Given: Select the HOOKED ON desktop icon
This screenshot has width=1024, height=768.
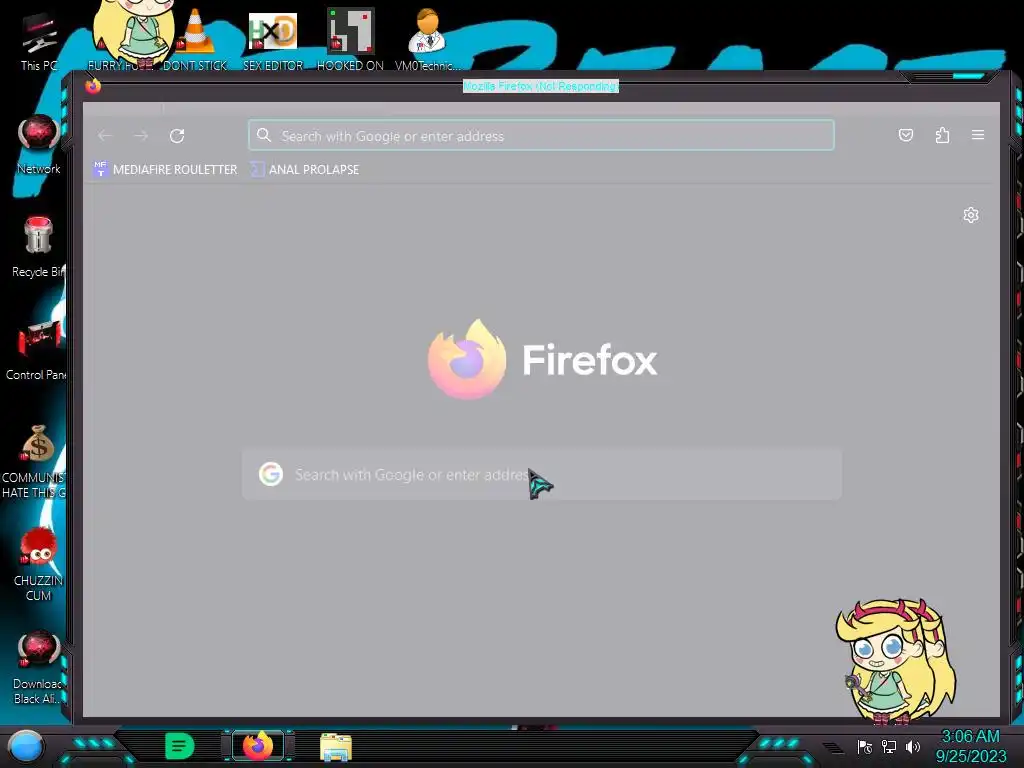Looking at the screenshot, I should [x=350, y=39].
